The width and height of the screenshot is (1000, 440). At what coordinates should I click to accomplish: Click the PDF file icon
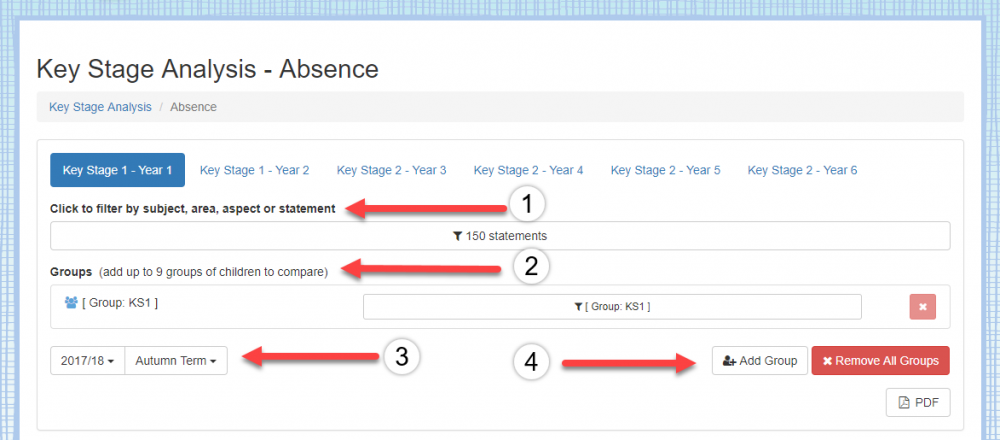coord(904,402)
